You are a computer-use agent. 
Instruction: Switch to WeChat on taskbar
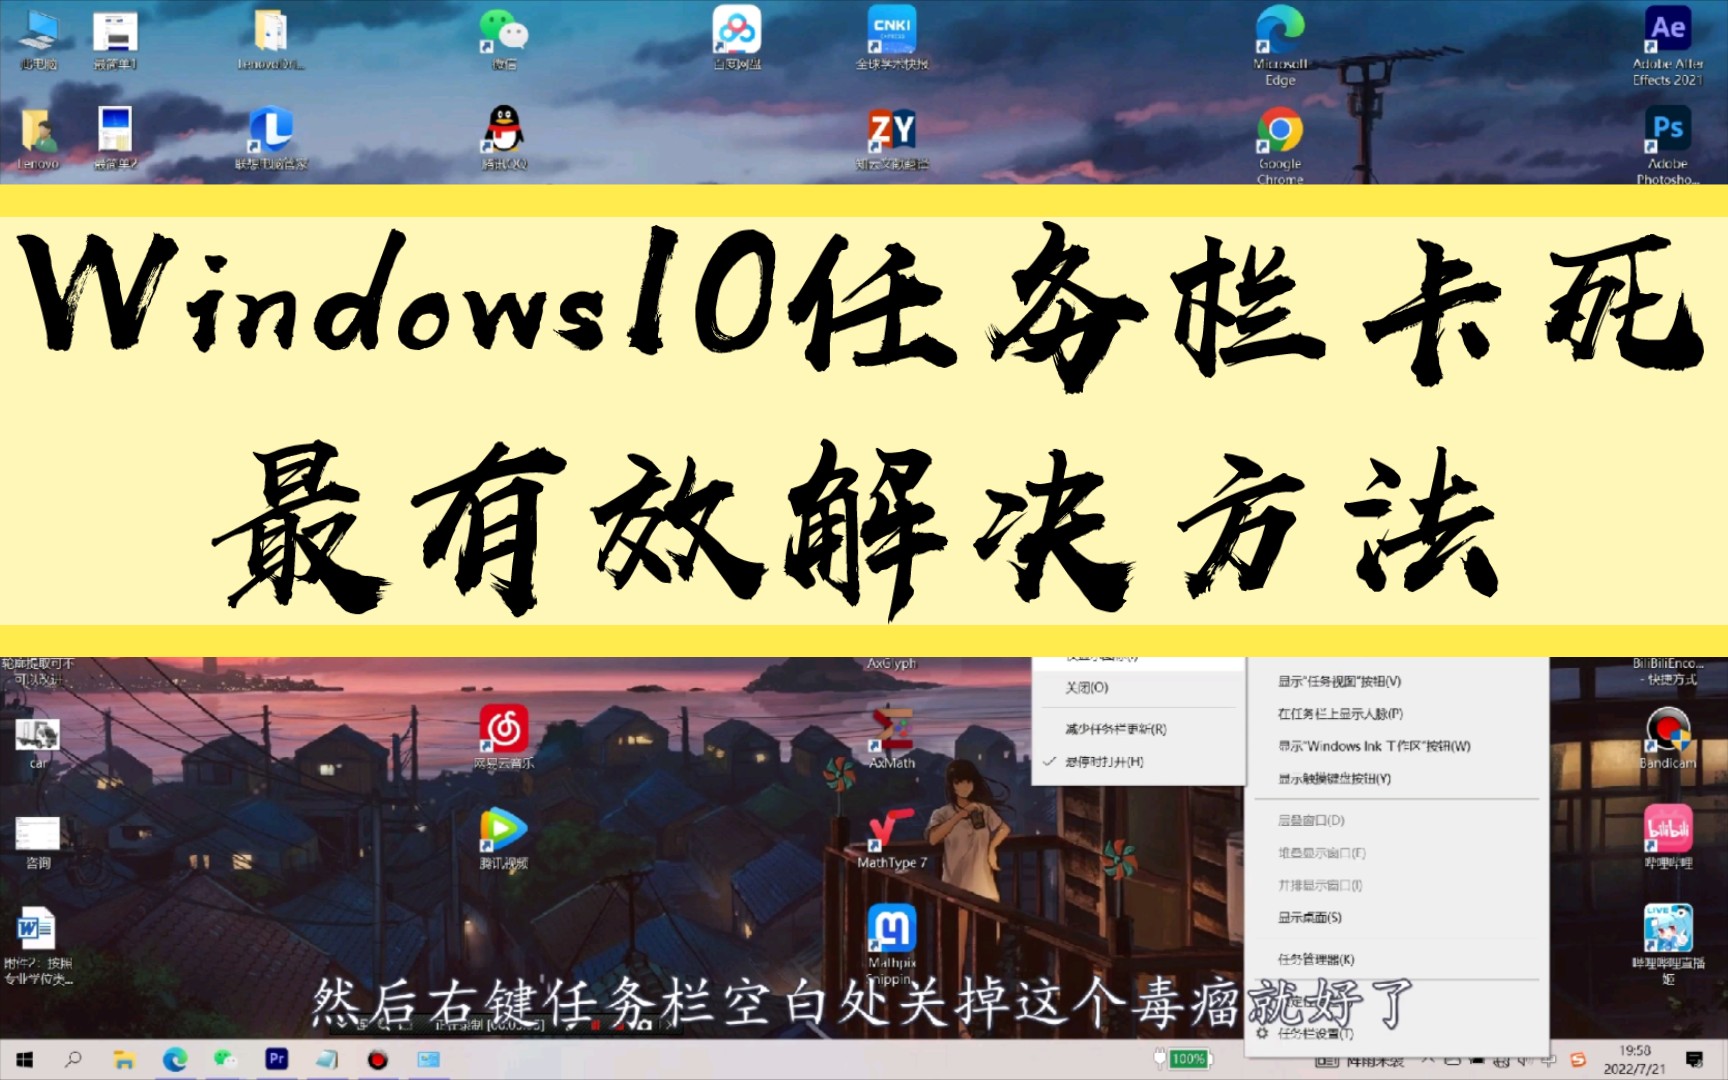click(226, 1059)
